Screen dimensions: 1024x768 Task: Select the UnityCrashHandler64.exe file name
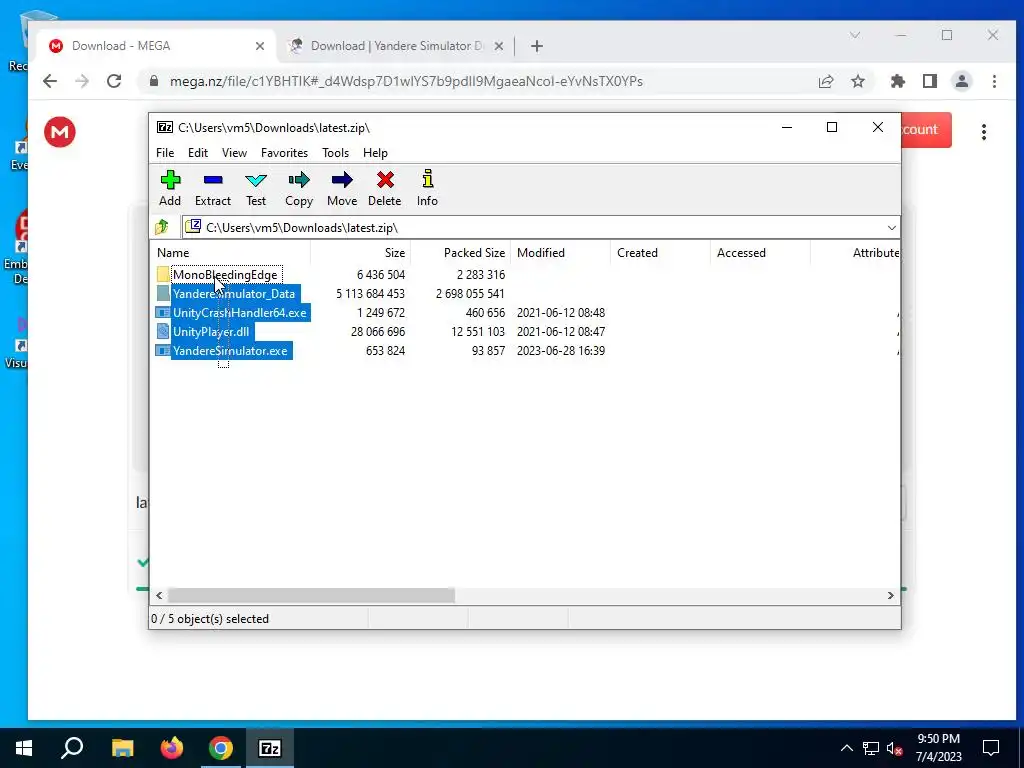pyautogui.click(x=240, y=312)
